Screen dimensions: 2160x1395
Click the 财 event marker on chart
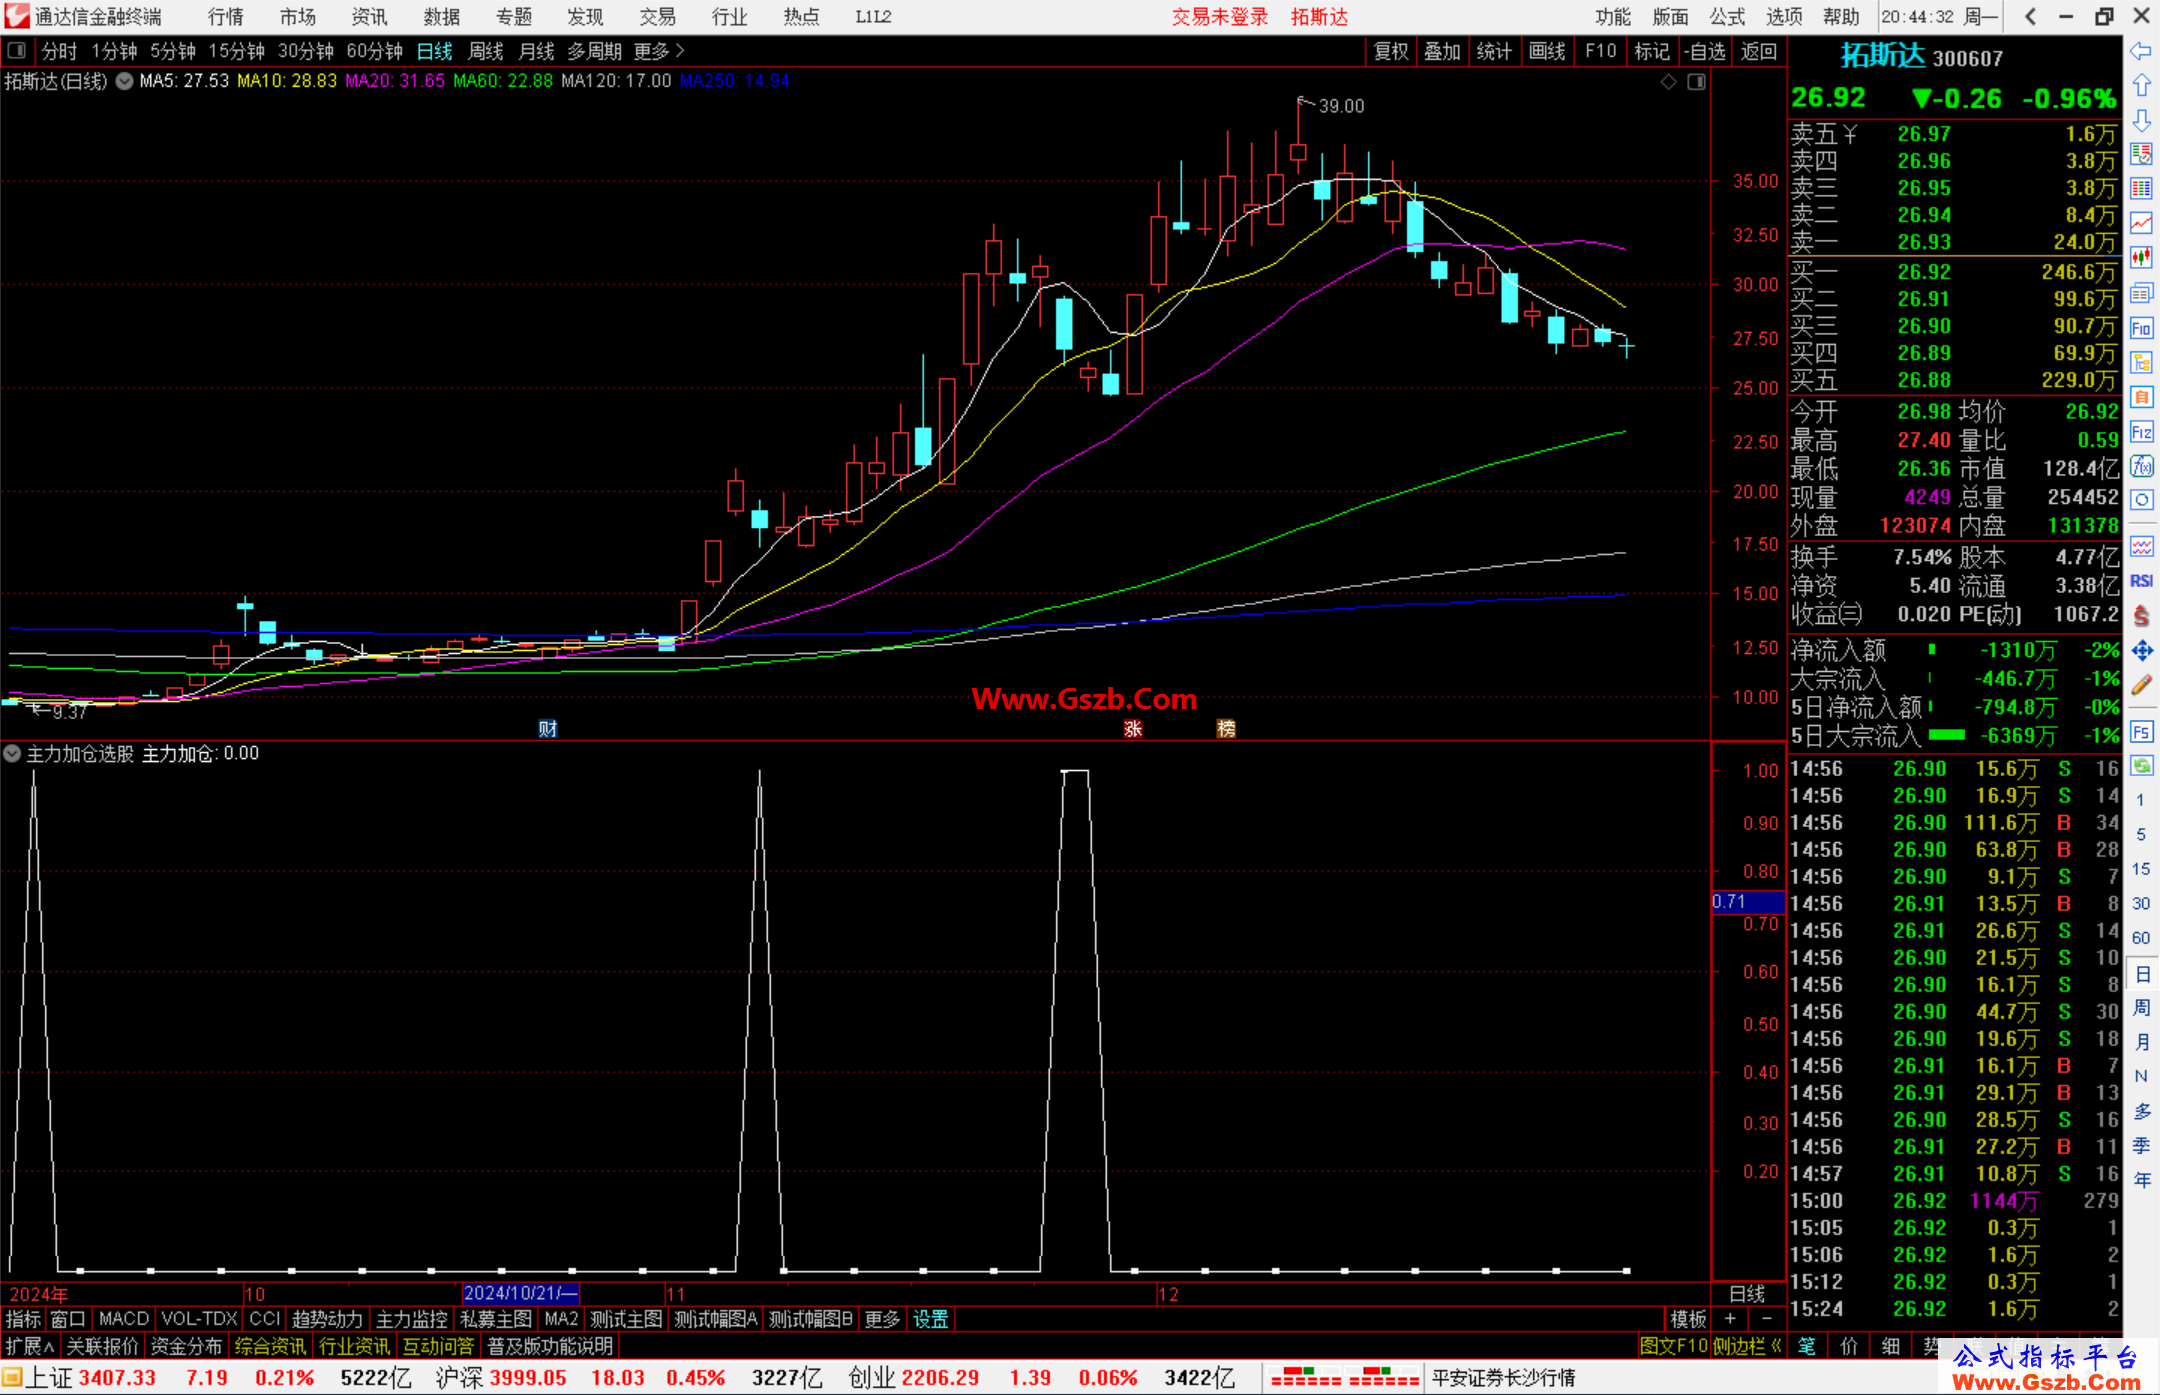click(548, 728)
